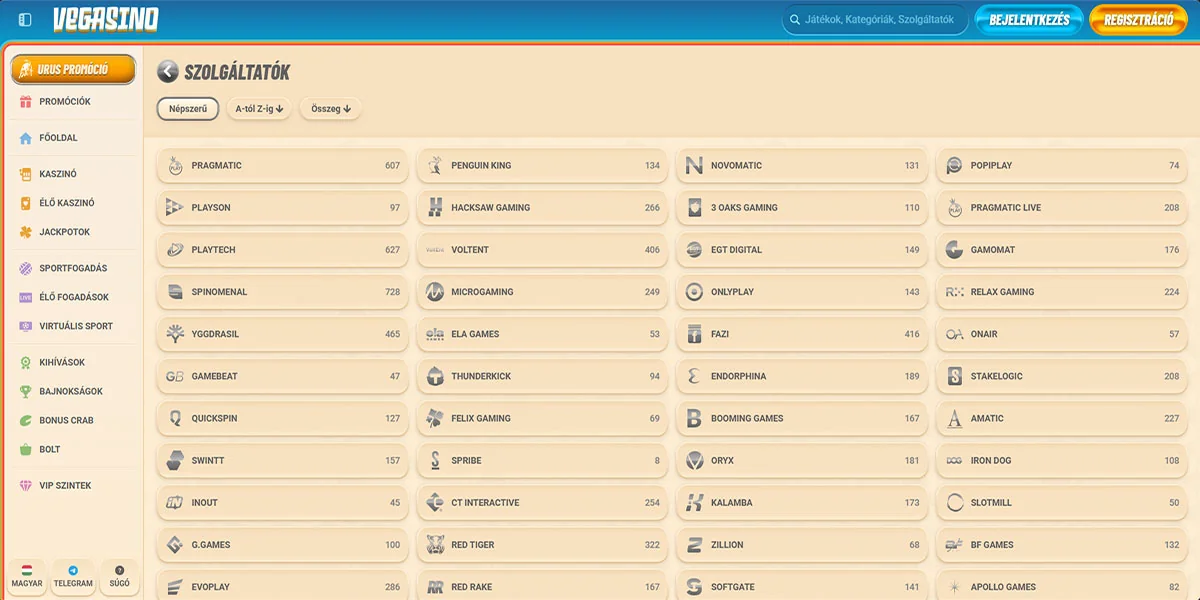Choose the Penguin King provider
The width and height of the screenshot is (1200, 600).
click(x=542, y=166)
